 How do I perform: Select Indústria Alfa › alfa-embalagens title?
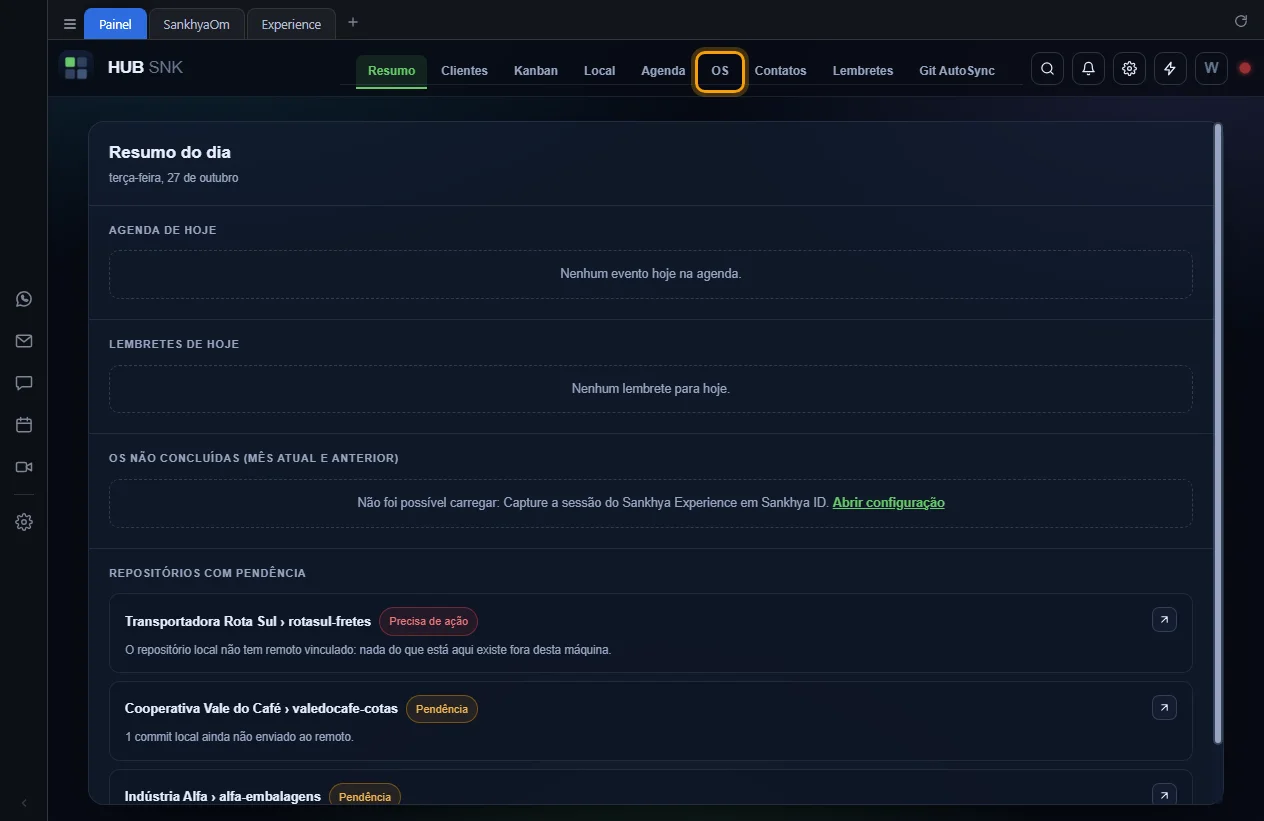click(x=223, y=796)
